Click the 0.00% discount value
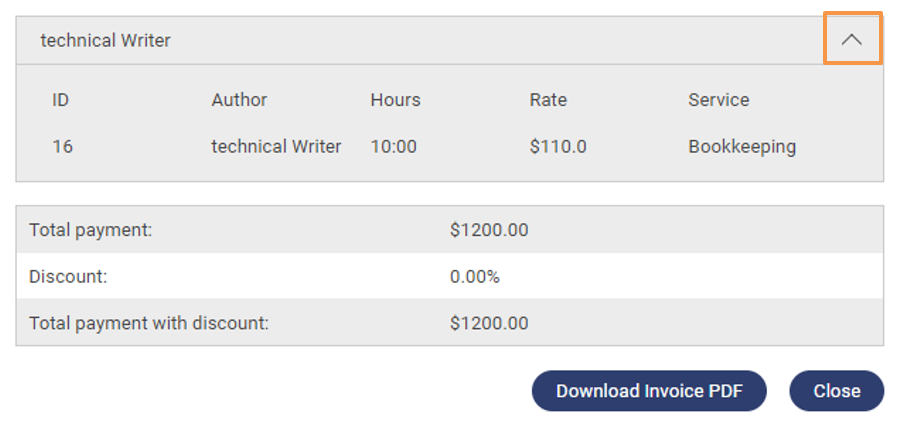The image size is (905, 441). [x=474, y=277]
